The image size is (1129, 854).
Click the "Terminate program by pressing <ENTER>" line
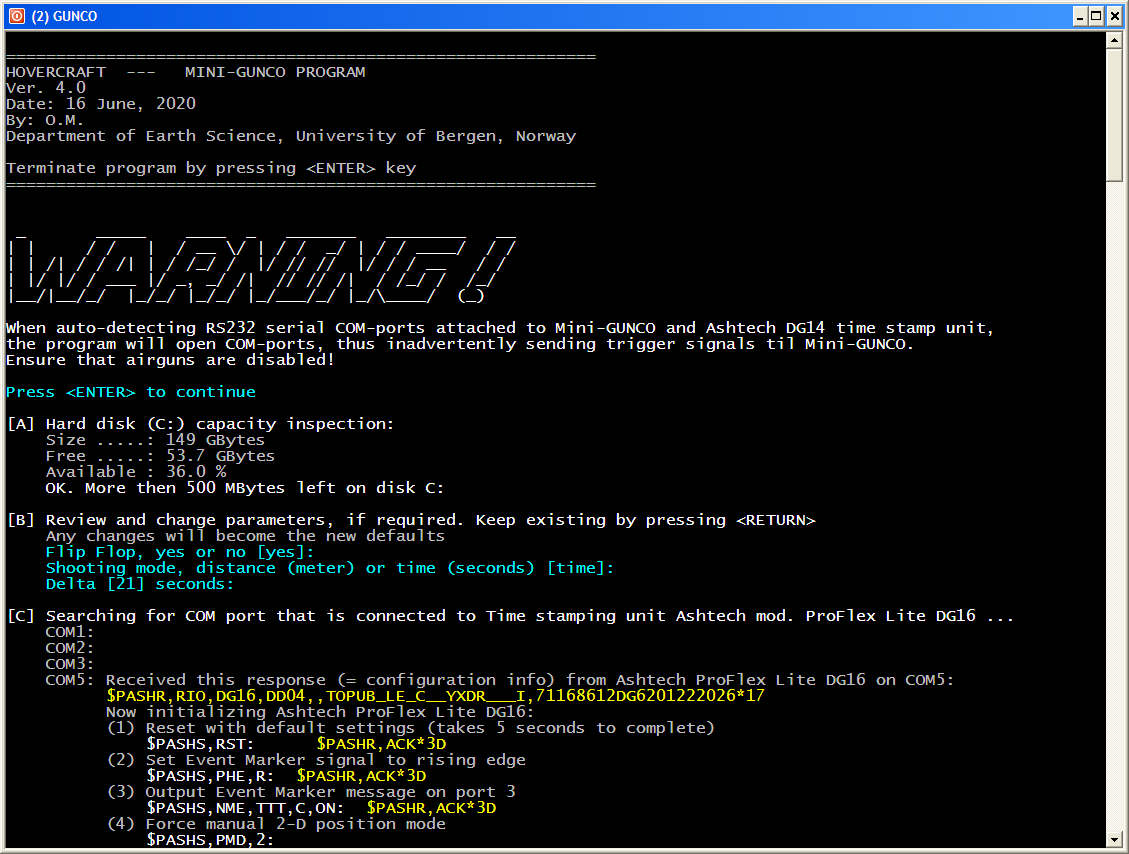pyautogui.click(x=211, y=168)
